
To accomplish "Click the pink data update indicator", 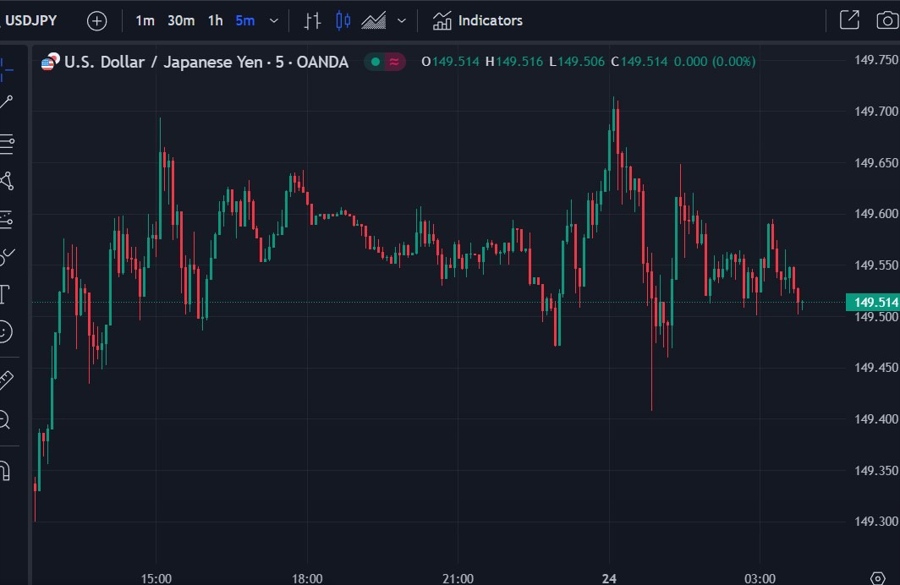I will pyautogui.click(x=394, y=61).
